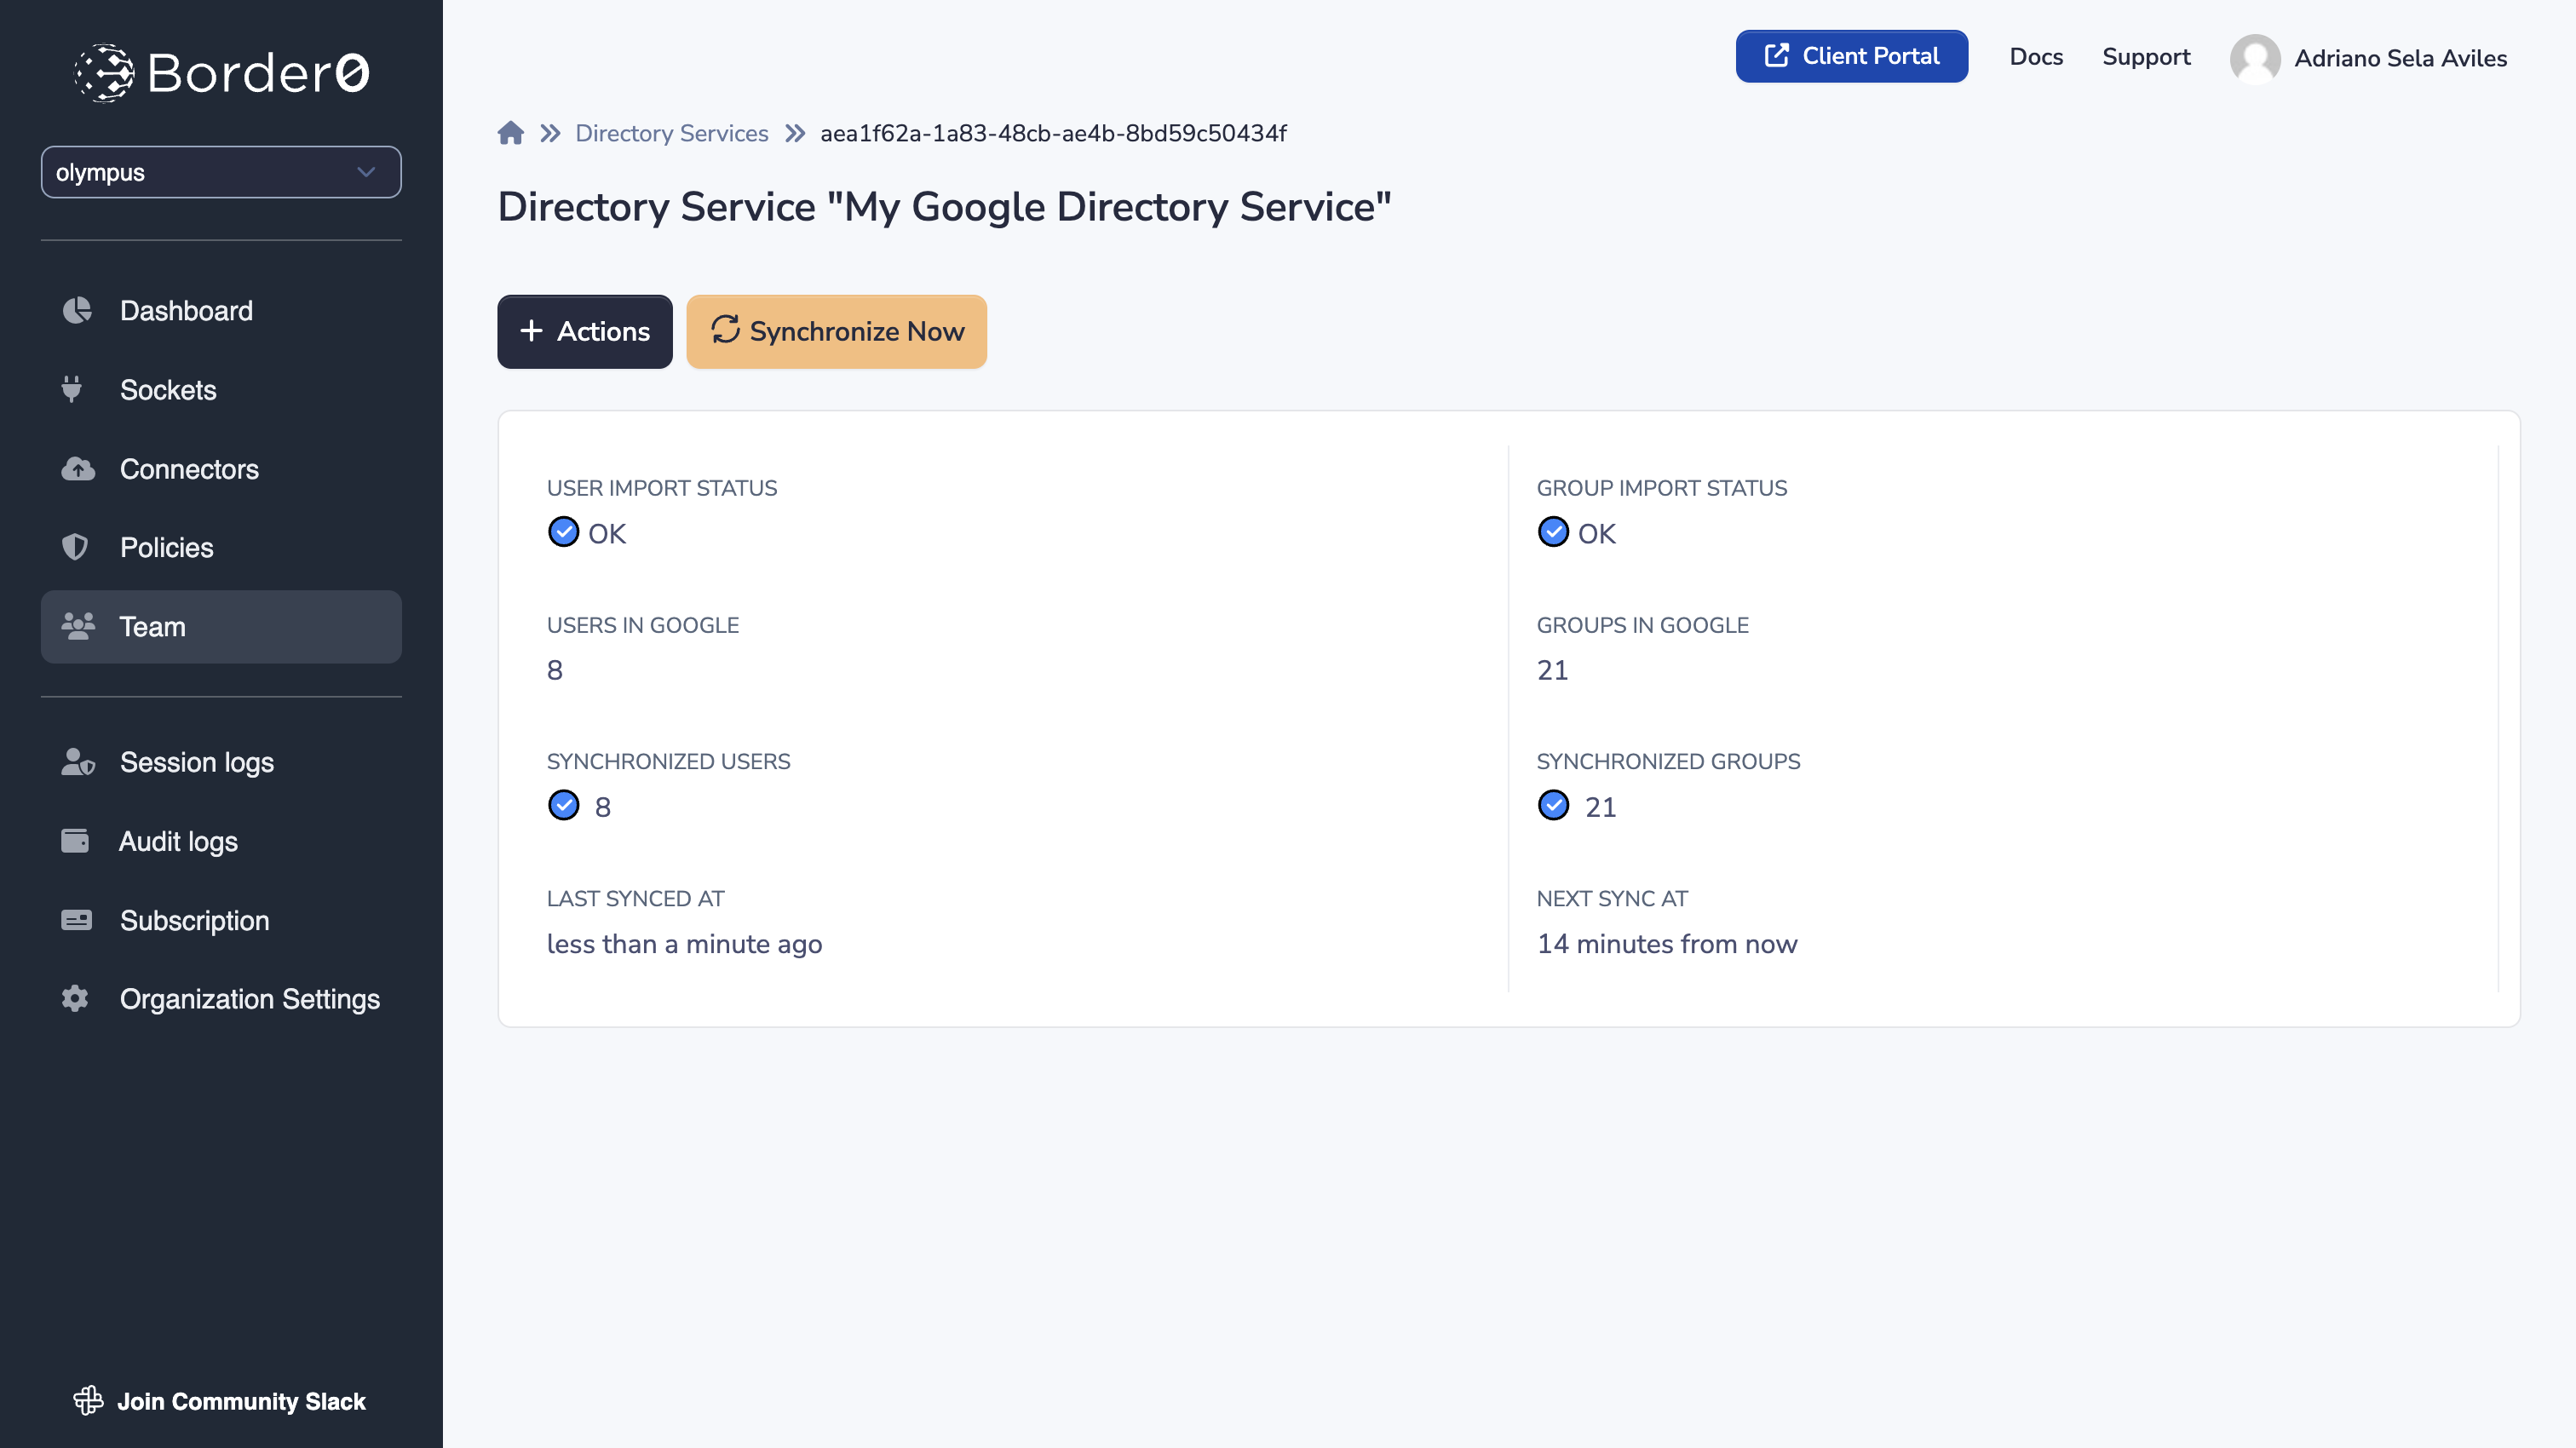Click the page title Directory Service heading
The height and width of the screenshot is (1448, 2576).
pyautogui.click(x=944, y=207)
